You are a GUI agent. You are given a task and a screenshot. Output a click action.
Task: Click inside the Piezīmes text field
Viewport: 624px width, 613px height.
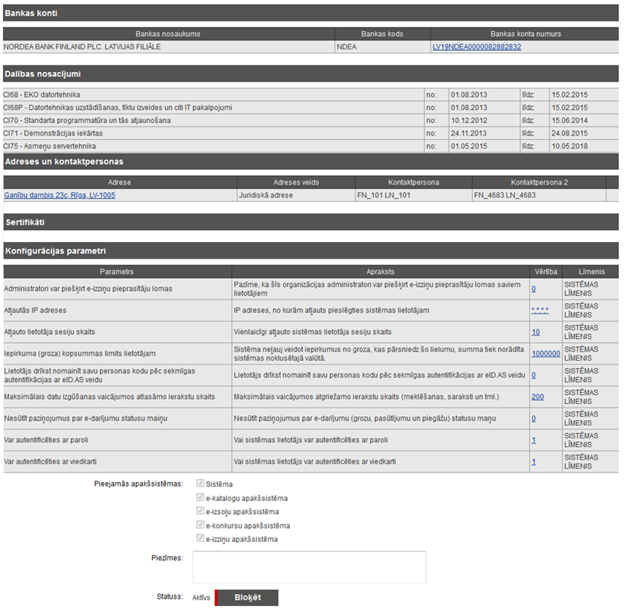pos(309,565)
